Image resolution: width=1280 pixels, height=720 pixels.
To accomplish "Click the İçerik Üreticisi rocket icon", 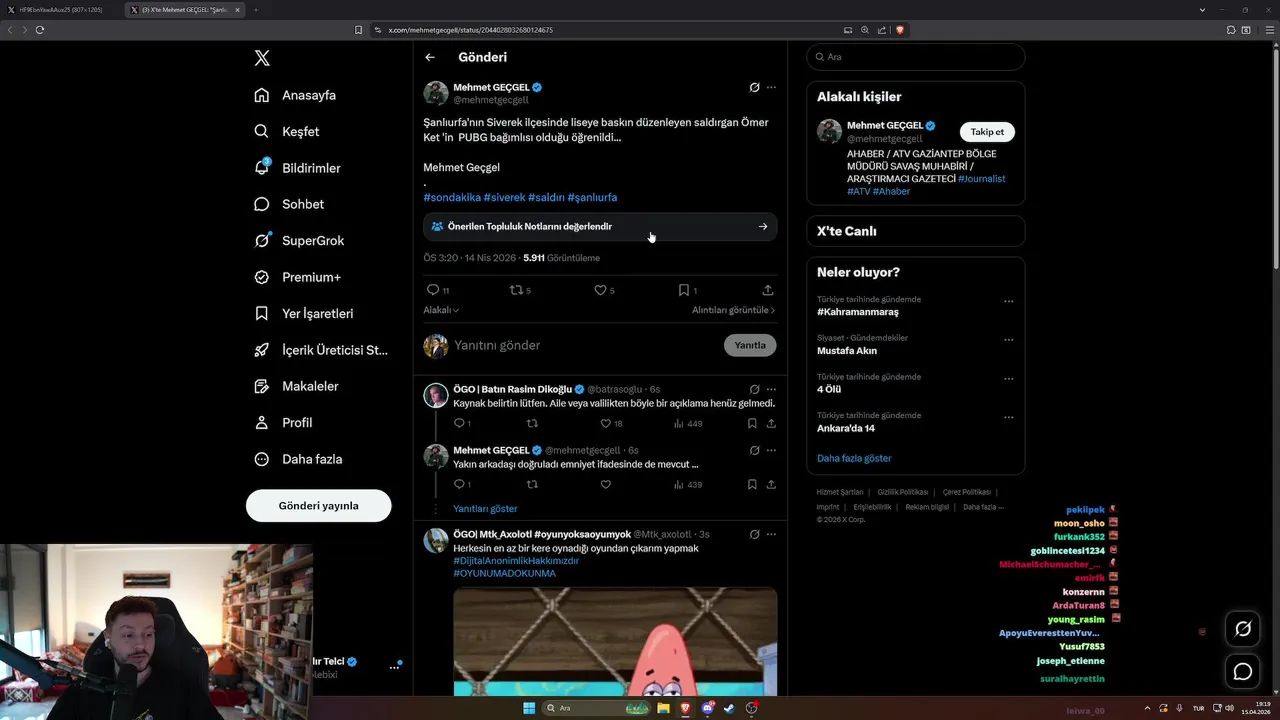I will pos(262,350).
